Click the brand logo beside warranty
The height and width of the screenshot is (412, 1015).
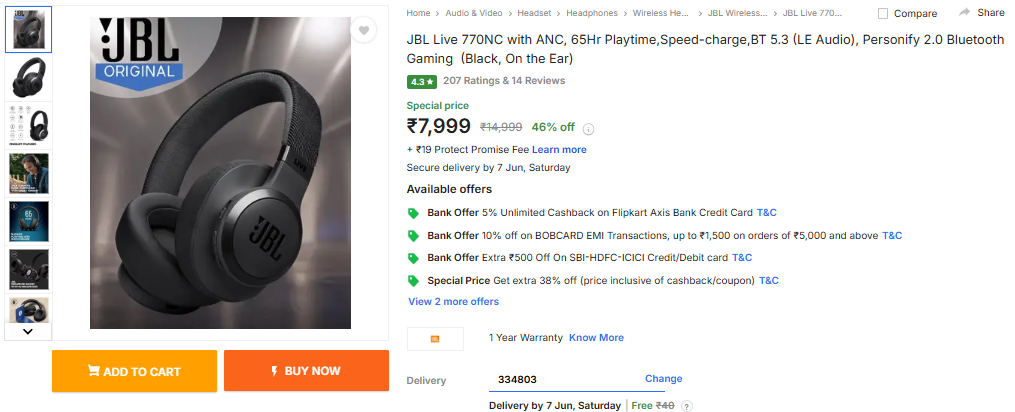[x=435, y=339]
